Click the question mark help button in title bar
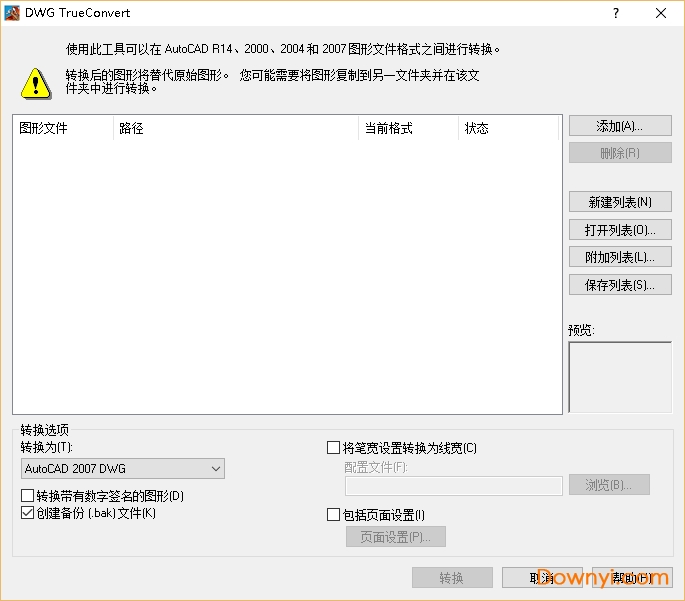Screen dimensions: 685x601 point(616,13)
